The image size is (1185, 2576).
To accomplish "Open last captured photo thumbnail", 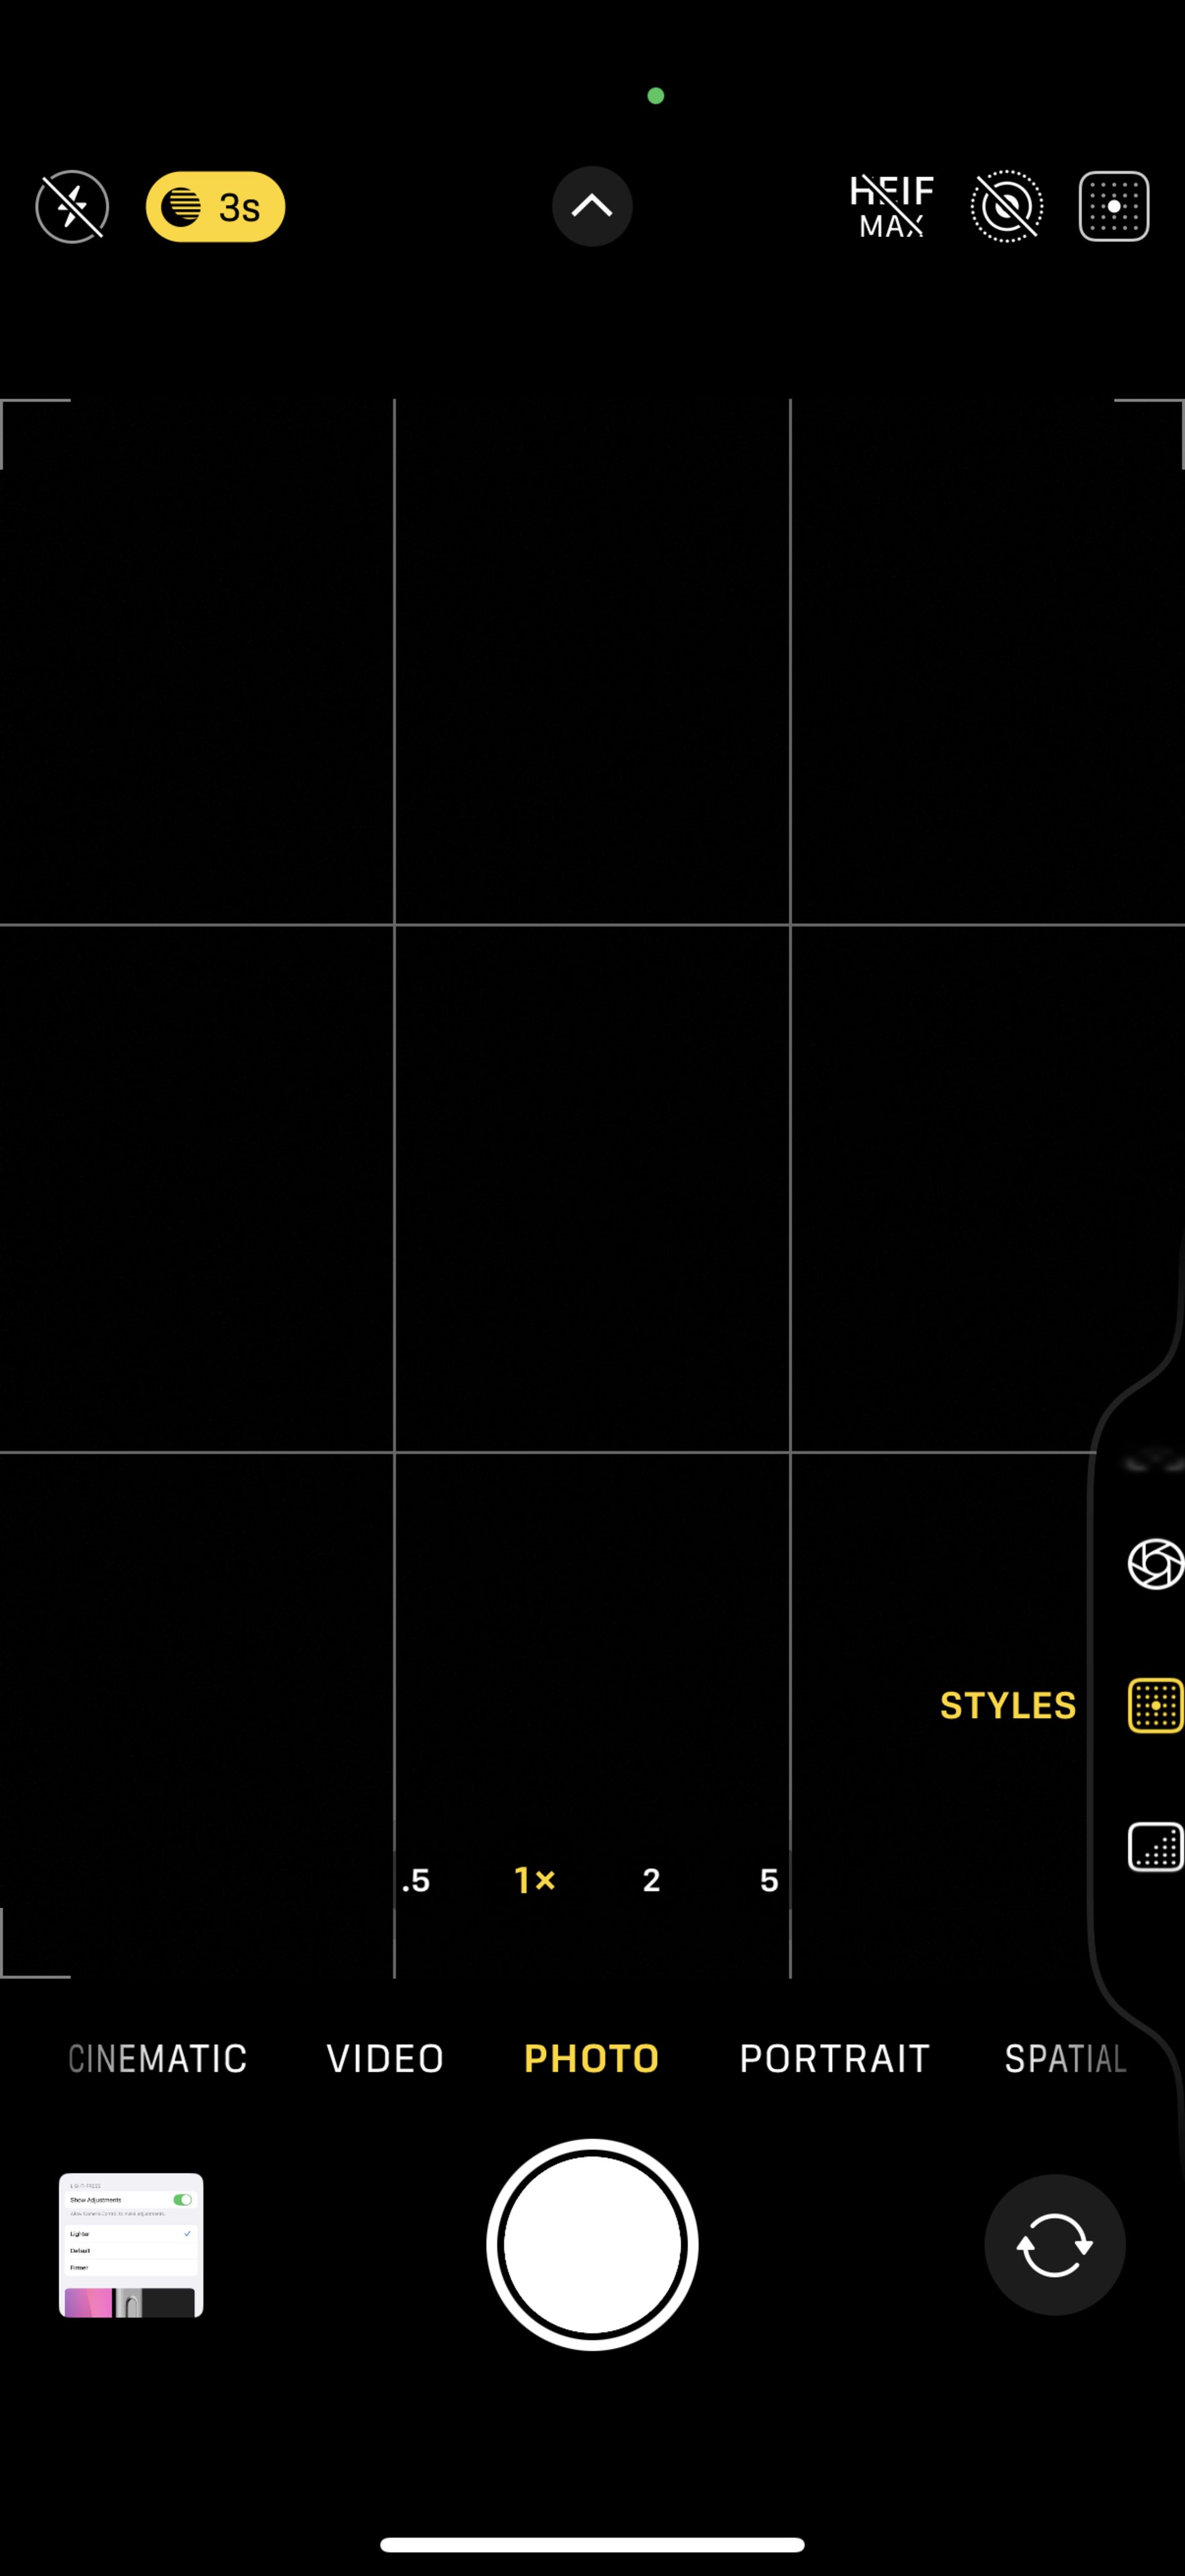I will [131, 2244].
